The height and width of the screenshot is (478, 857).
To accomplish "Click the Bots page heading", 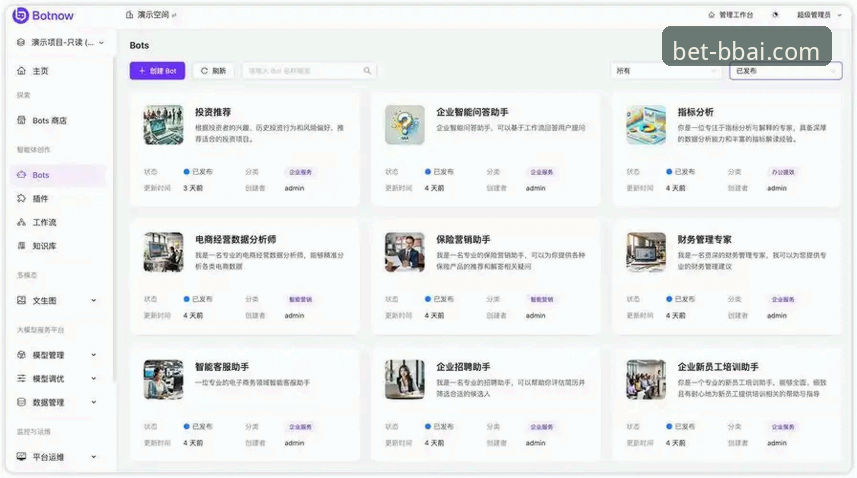I will pyautogui.click(x=139, y=45).
